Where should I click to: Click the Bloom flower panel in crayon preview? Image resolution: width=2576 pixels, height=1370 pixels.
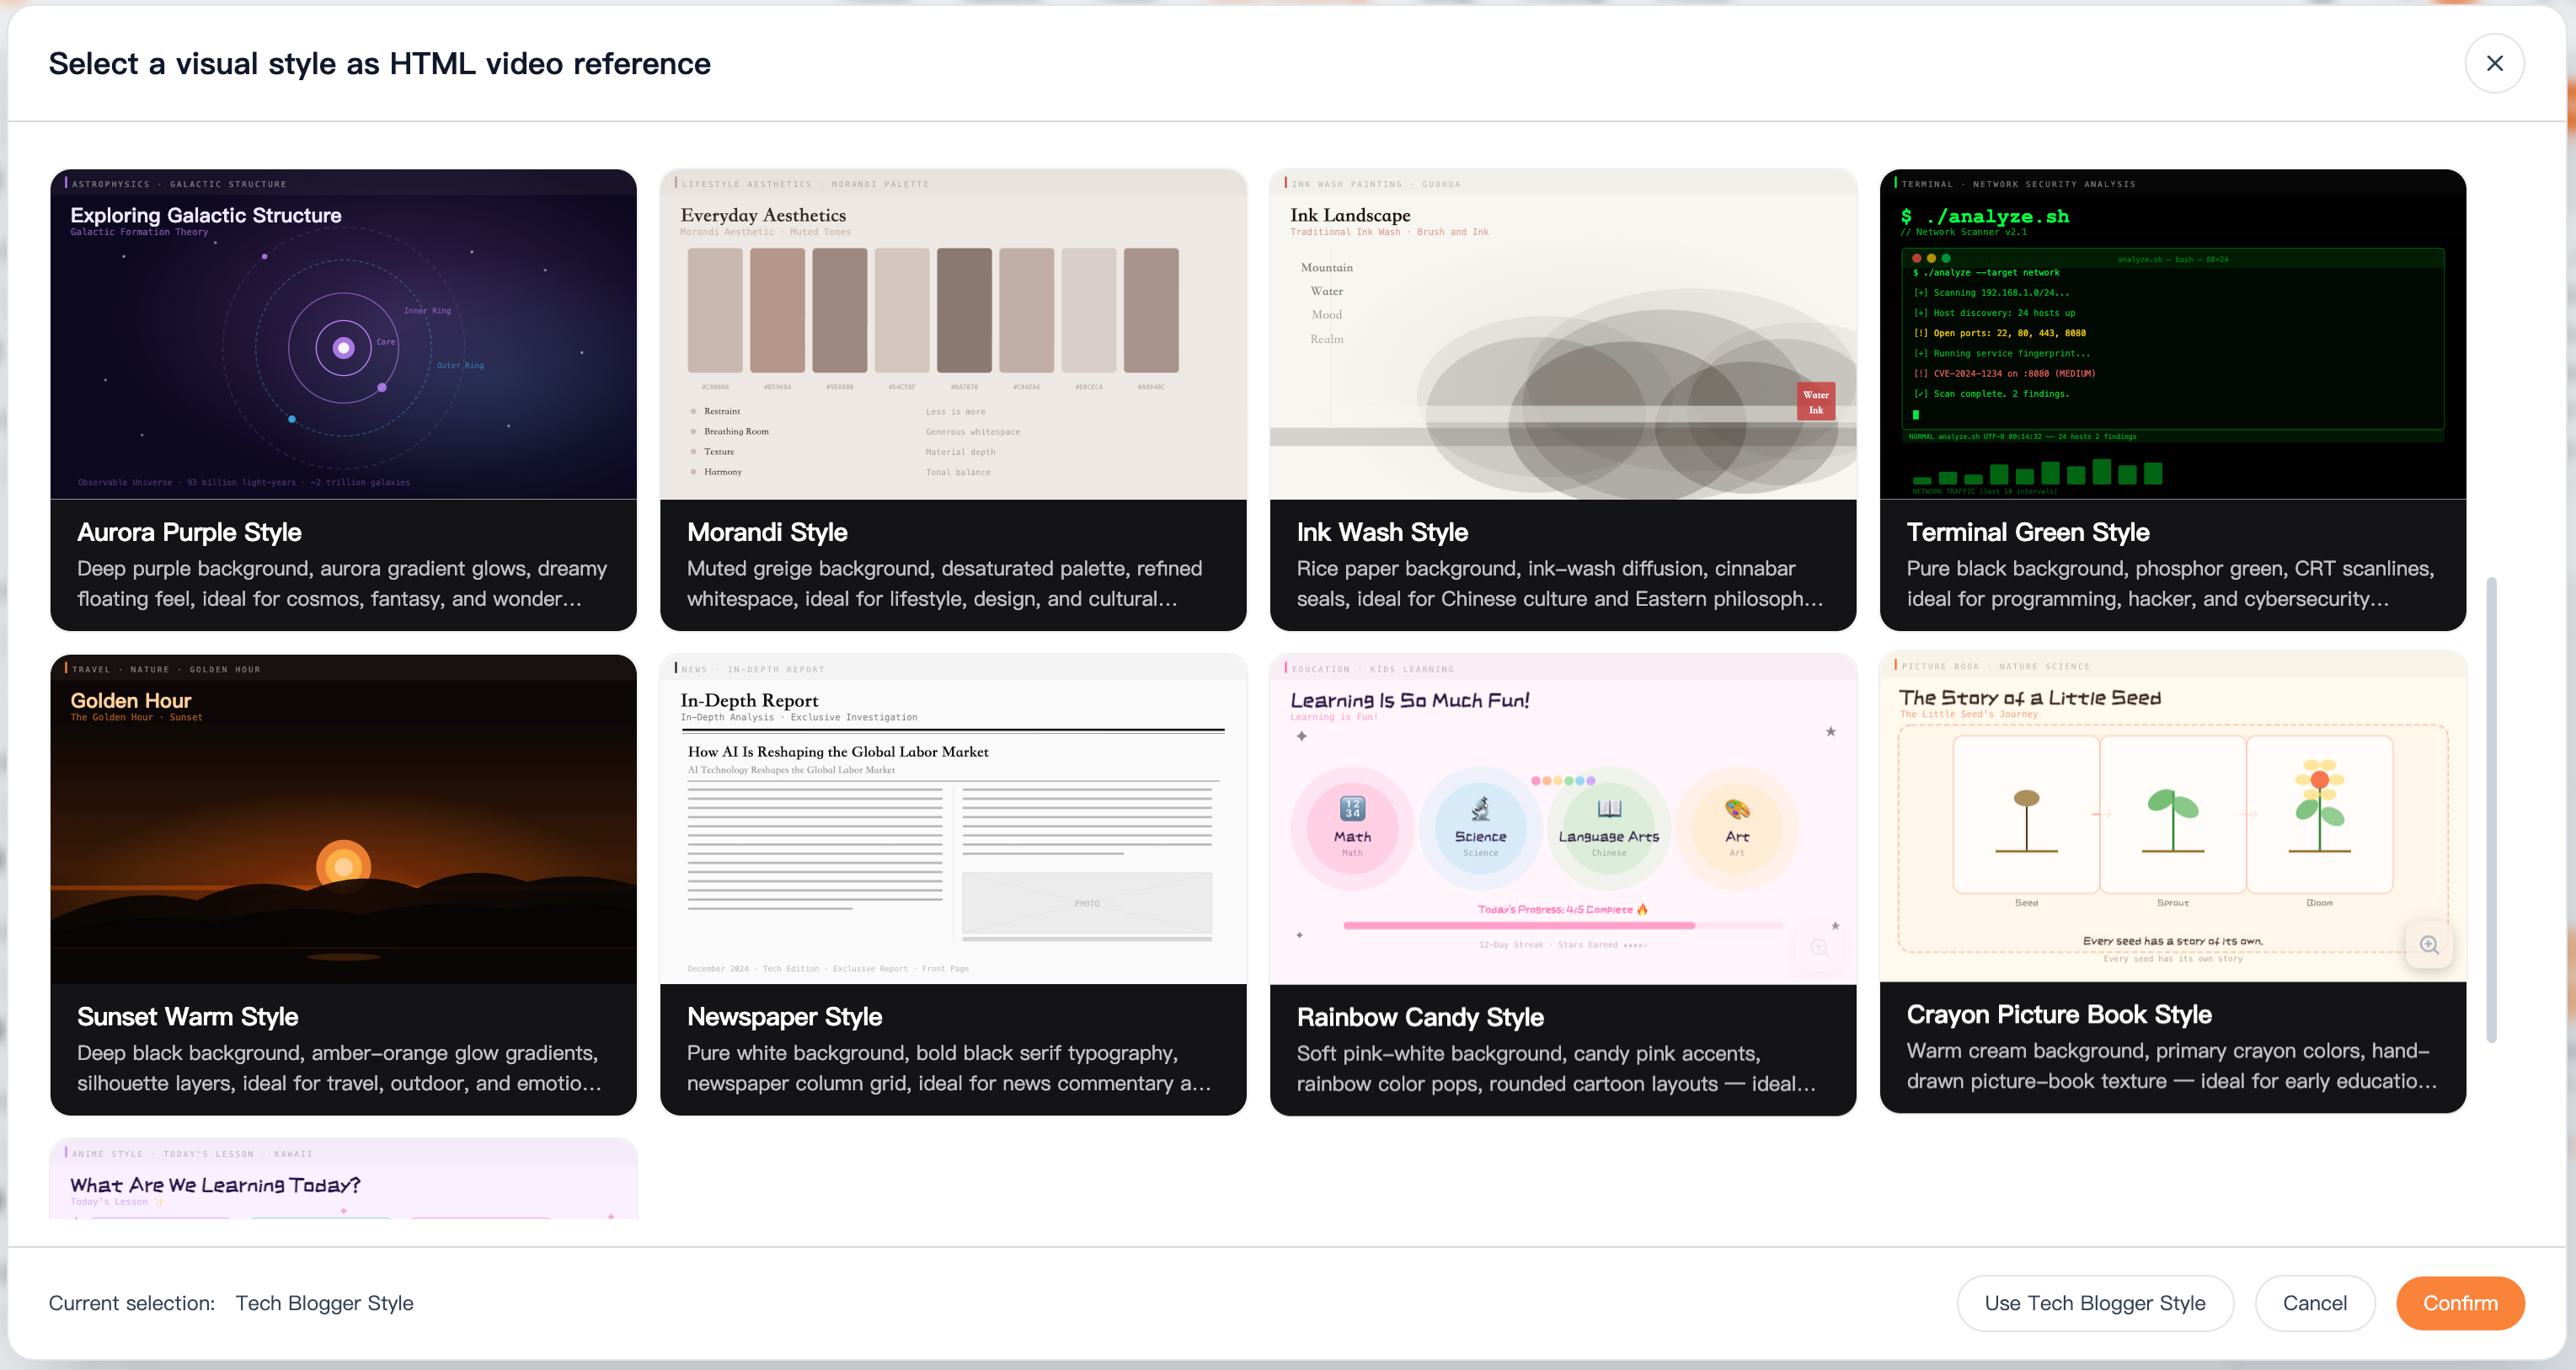2319,814
